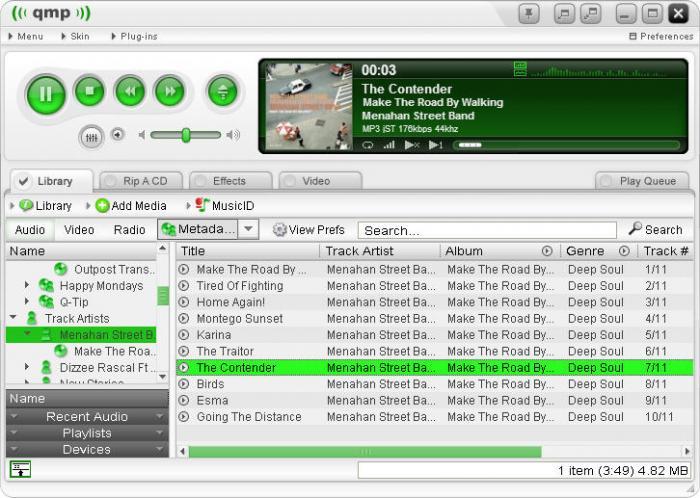
Task: Click play icon beside Tired Of Fighting
Action: (x=183, y=286)
